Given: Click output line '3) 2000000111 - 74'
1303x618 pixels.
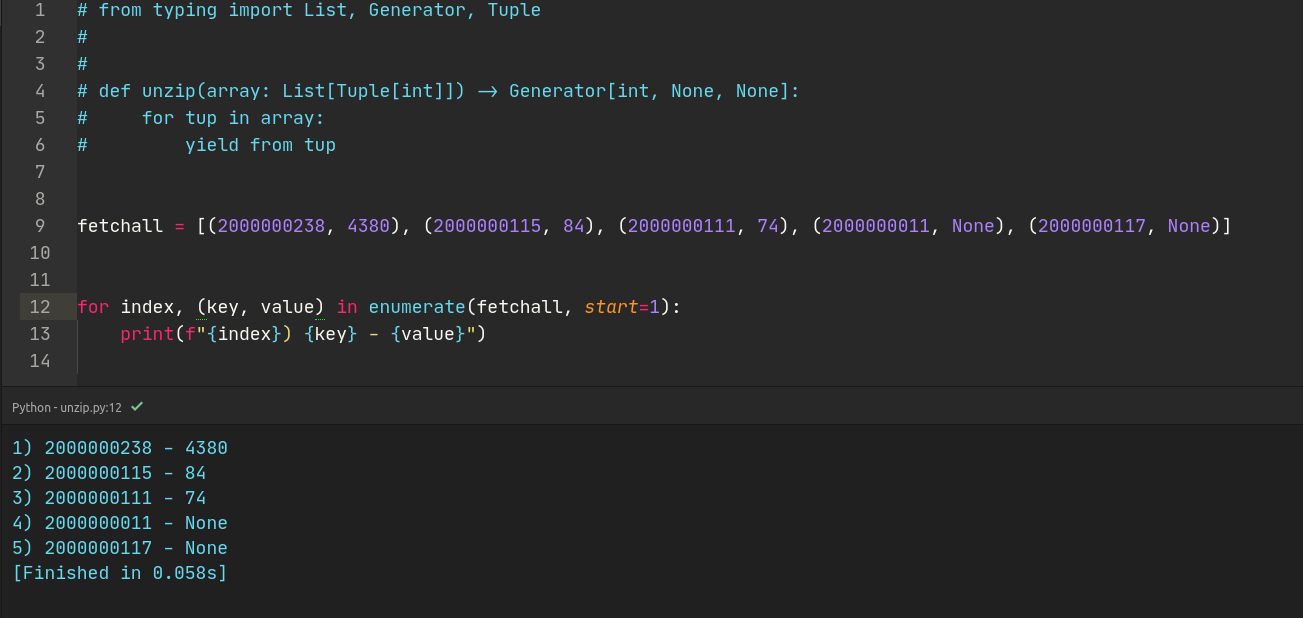Looking at the screenshot, I should coord(109,498).
